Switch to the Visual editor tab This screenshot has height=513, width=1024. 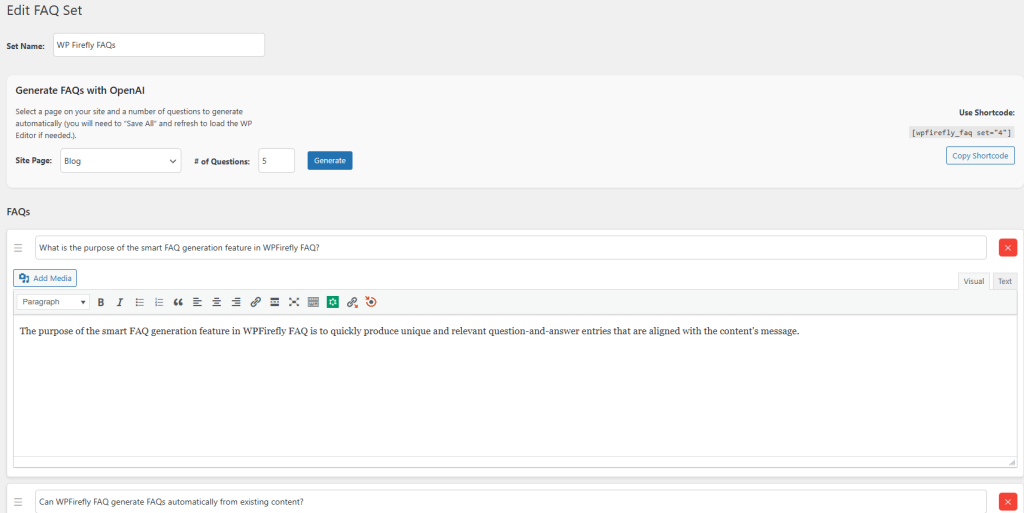coord(974,281)
